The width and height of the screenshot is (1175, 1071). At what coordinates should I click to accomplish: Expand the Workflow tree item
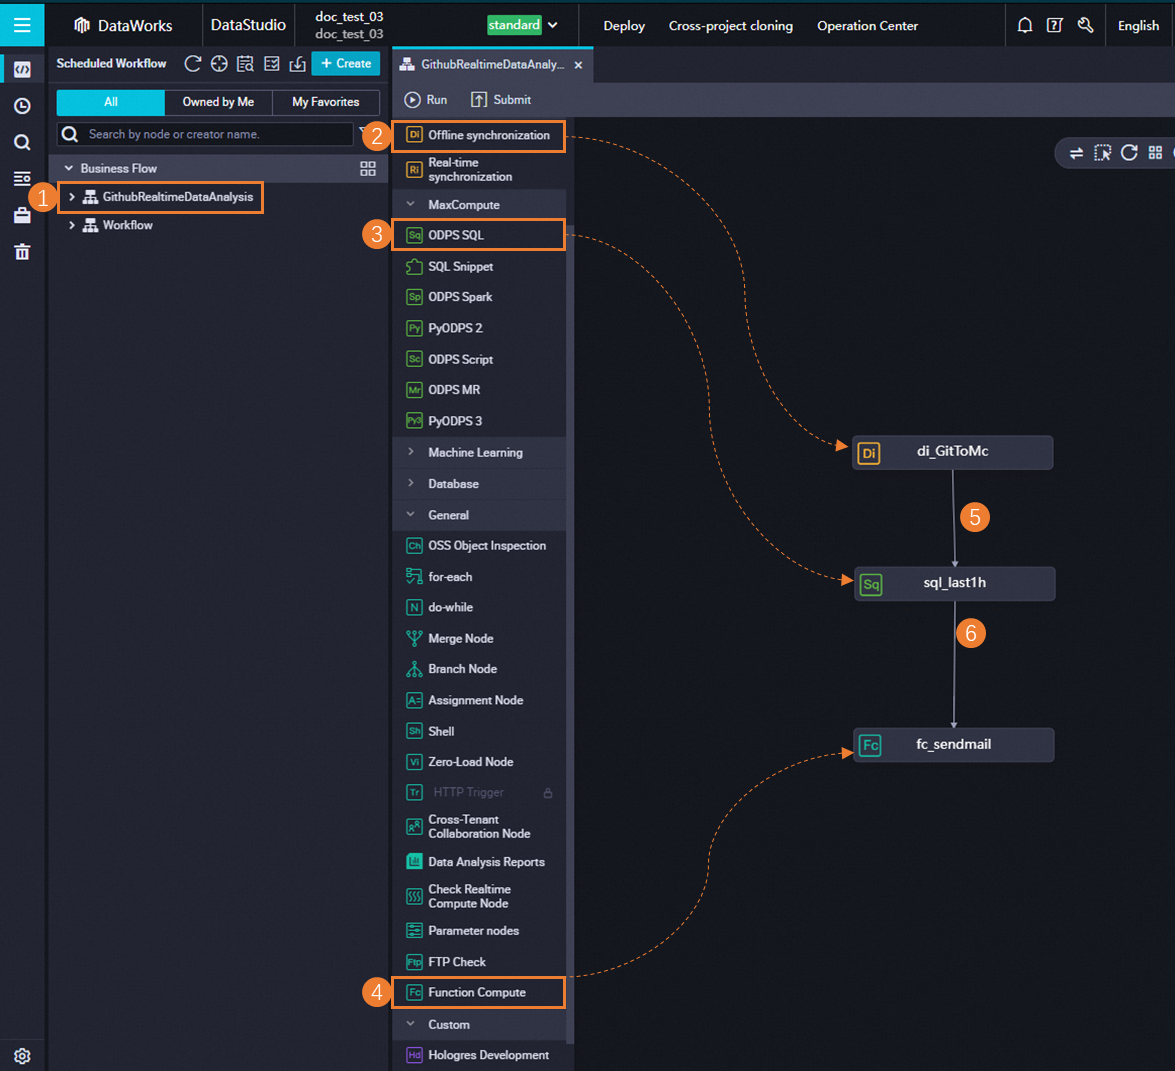pos(72,225)
